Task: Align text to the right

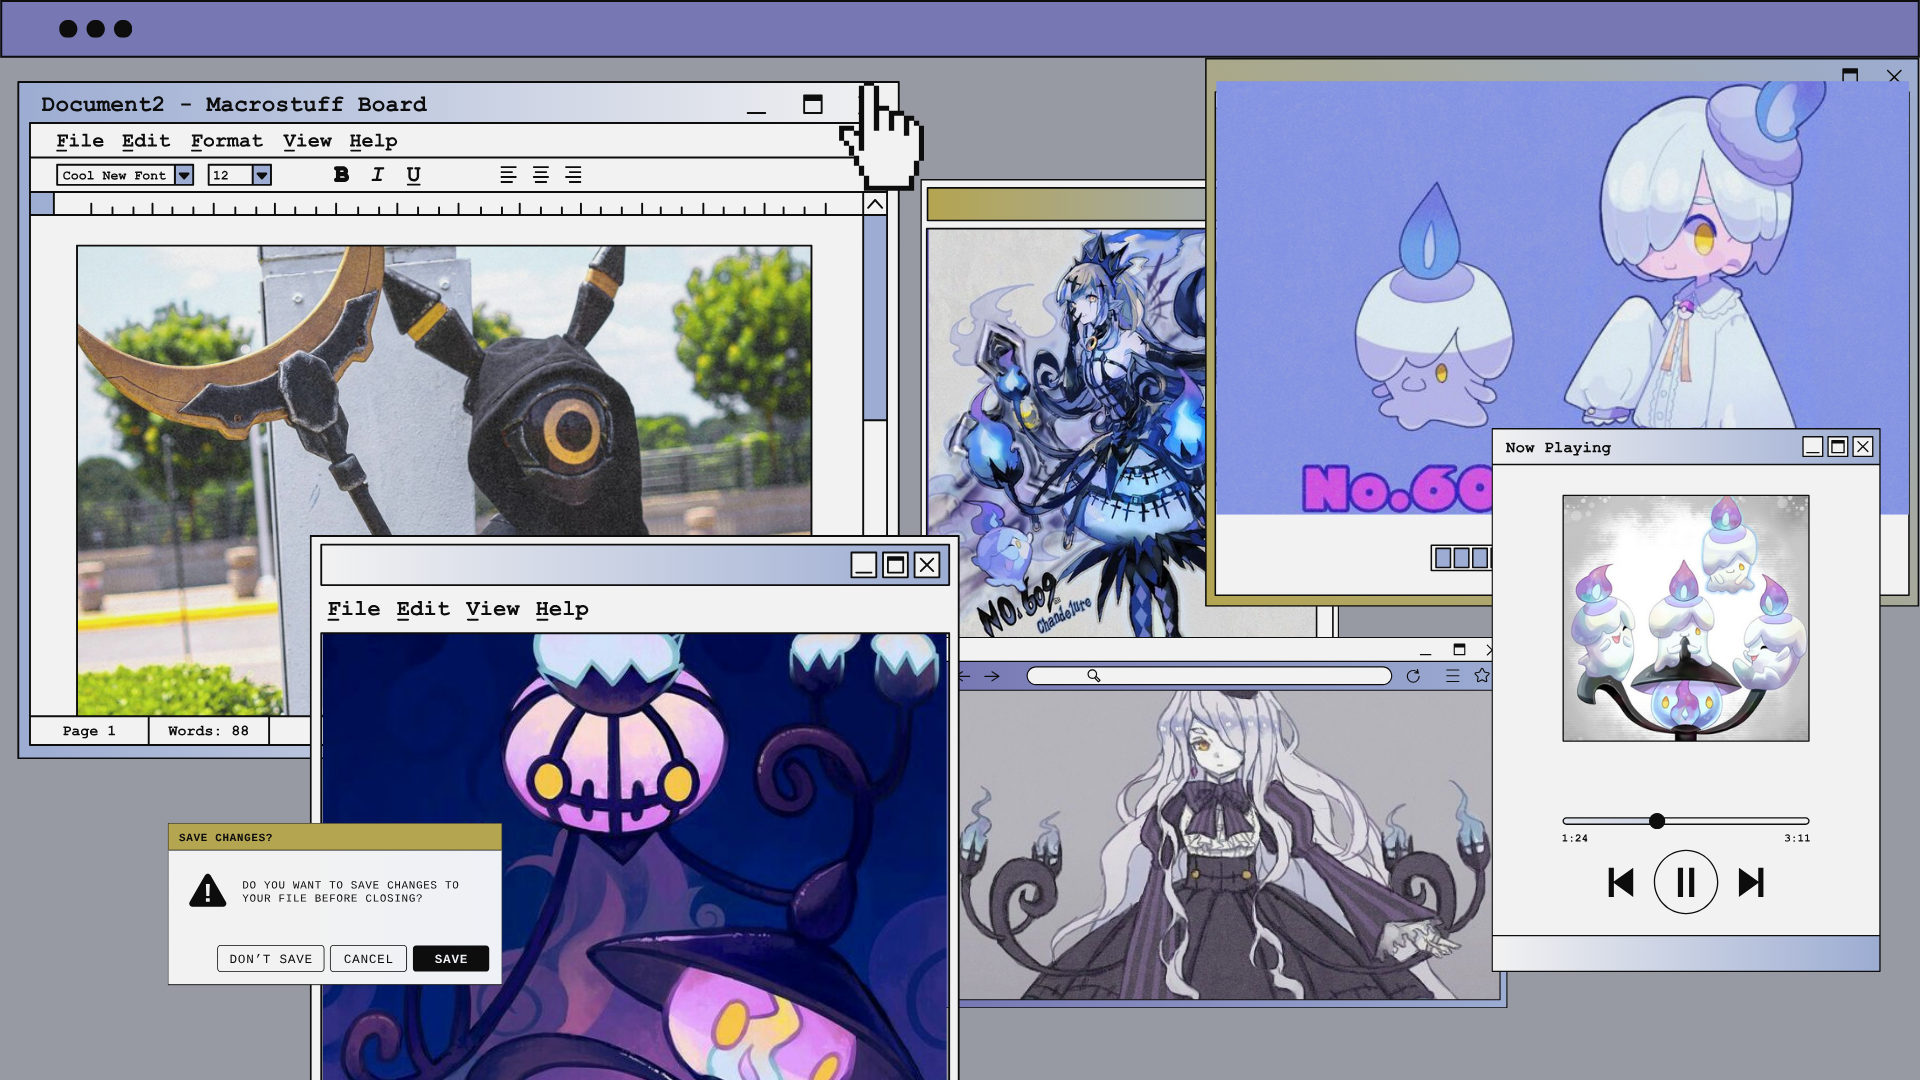Action: pos(573,175)
